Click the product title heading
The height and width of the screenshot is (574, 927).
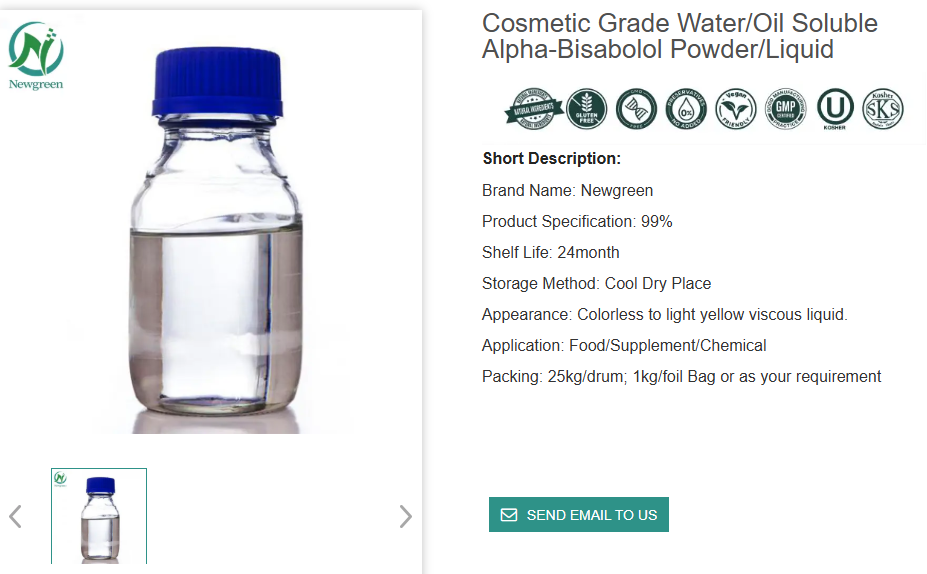point(680,36)
